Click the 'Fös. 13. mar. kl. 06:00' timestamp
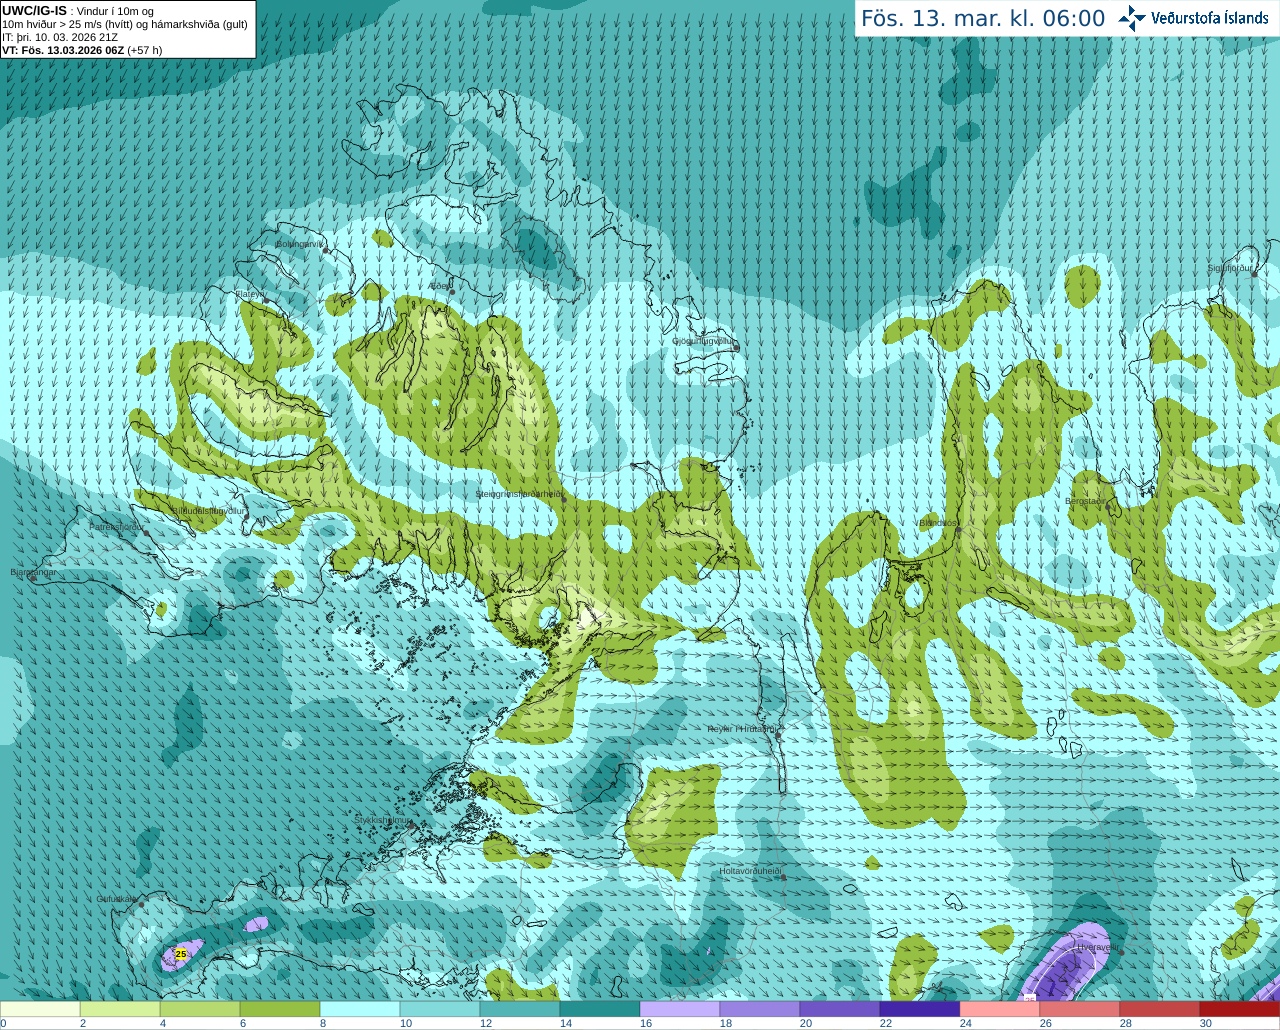 click(983, 19)
